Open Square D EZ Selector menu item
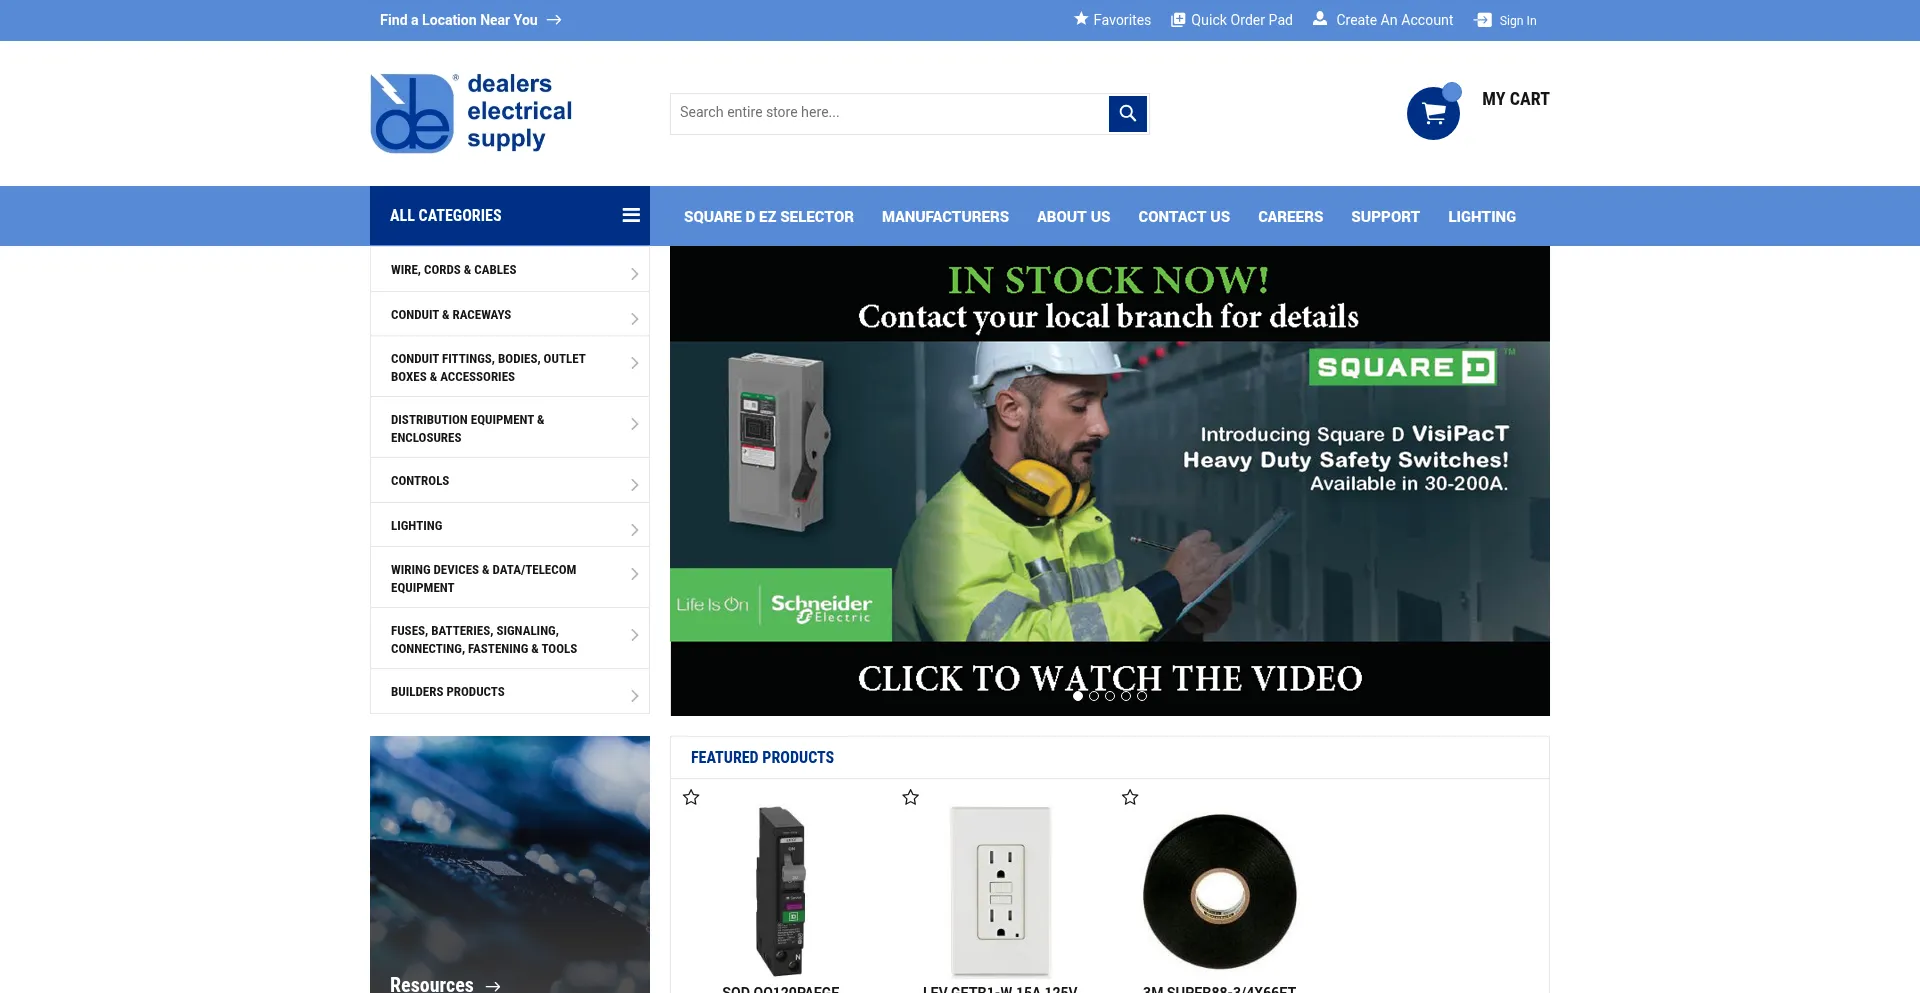Screen dimensions: 1920x993 click(x=768, y=217)
